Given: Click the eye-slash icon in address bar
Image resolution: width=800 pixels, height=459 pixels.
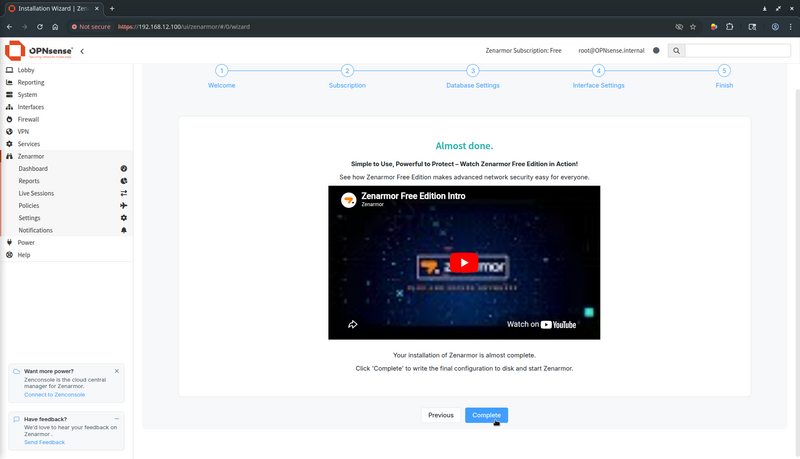Looking at the screenshot, I should (x=679, y=27).
